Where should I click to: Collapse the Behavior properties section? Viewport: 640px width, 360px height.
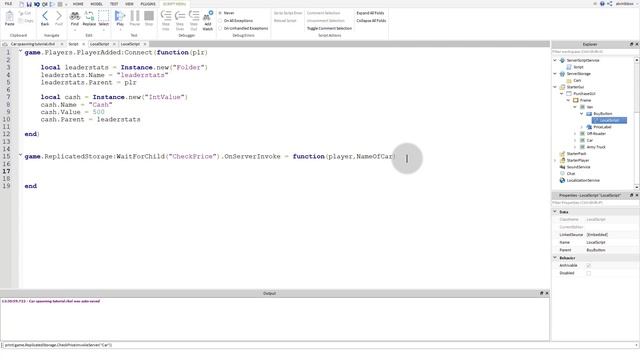(555, 258)
